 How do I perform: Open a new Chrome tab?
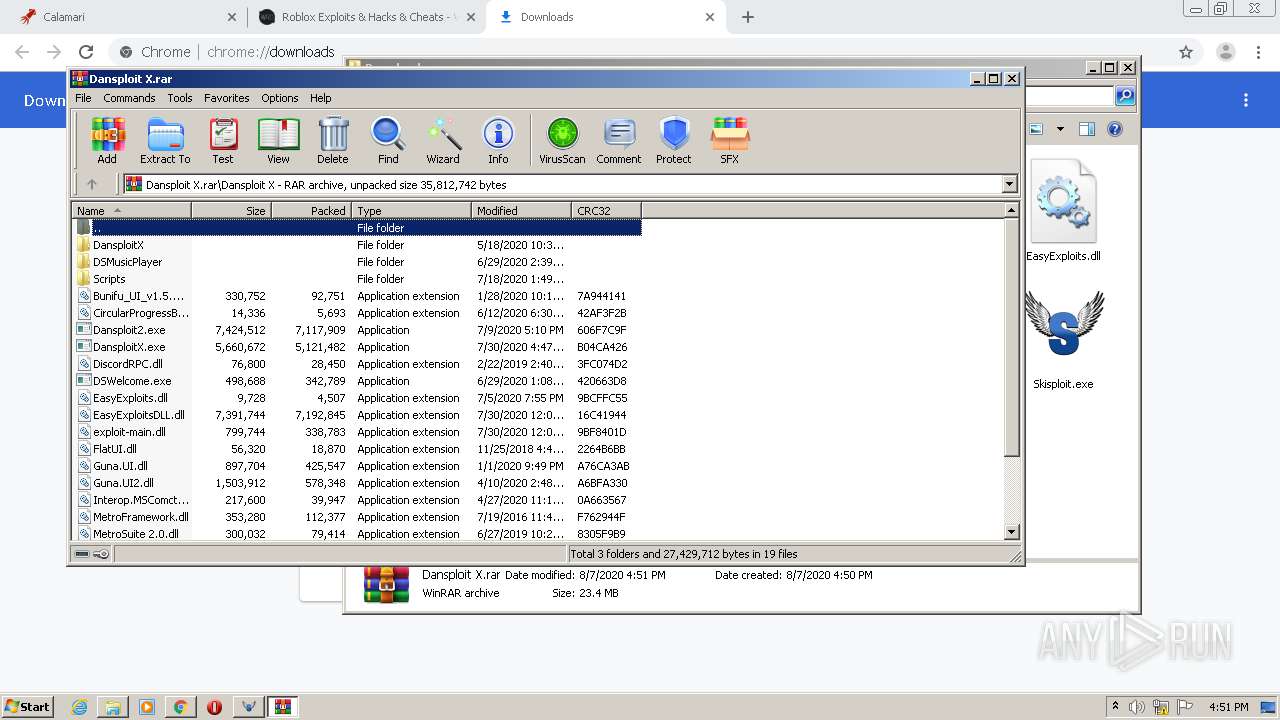[748, 17]
